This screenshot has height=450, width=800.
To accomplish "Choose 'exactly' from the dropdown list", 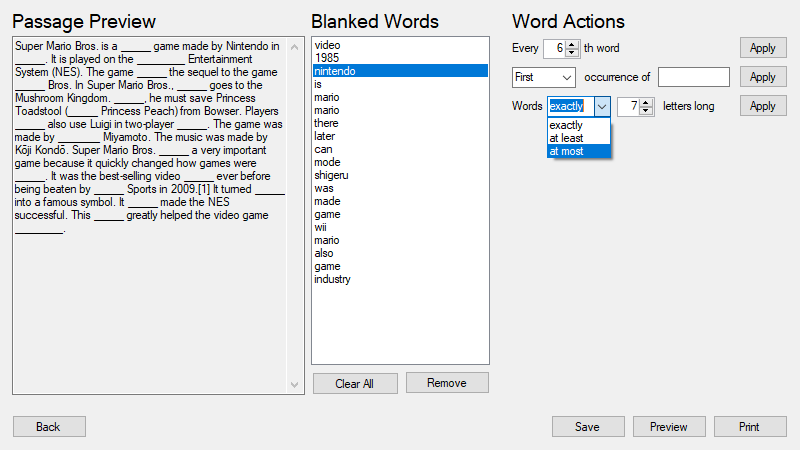I will pyautogui.click(x=579, y=125).
